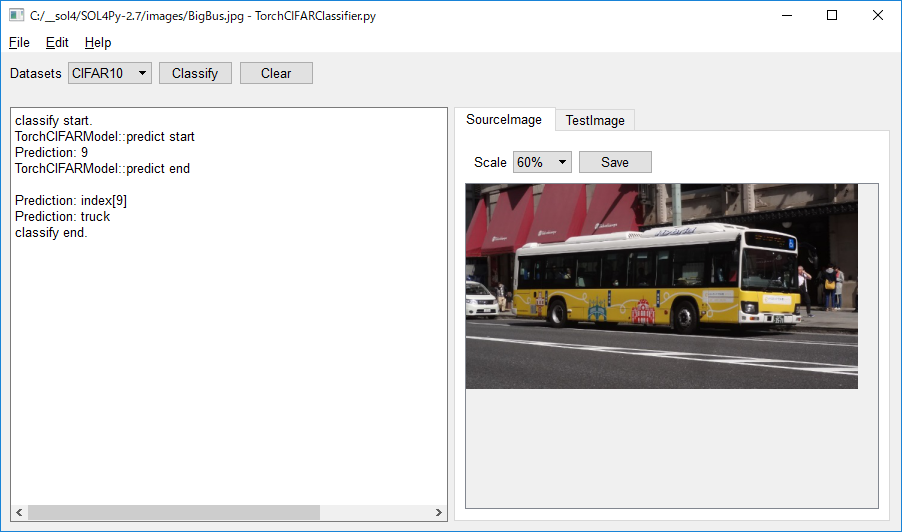Click the 'Prediction: truck' log line

coord(62,216)
